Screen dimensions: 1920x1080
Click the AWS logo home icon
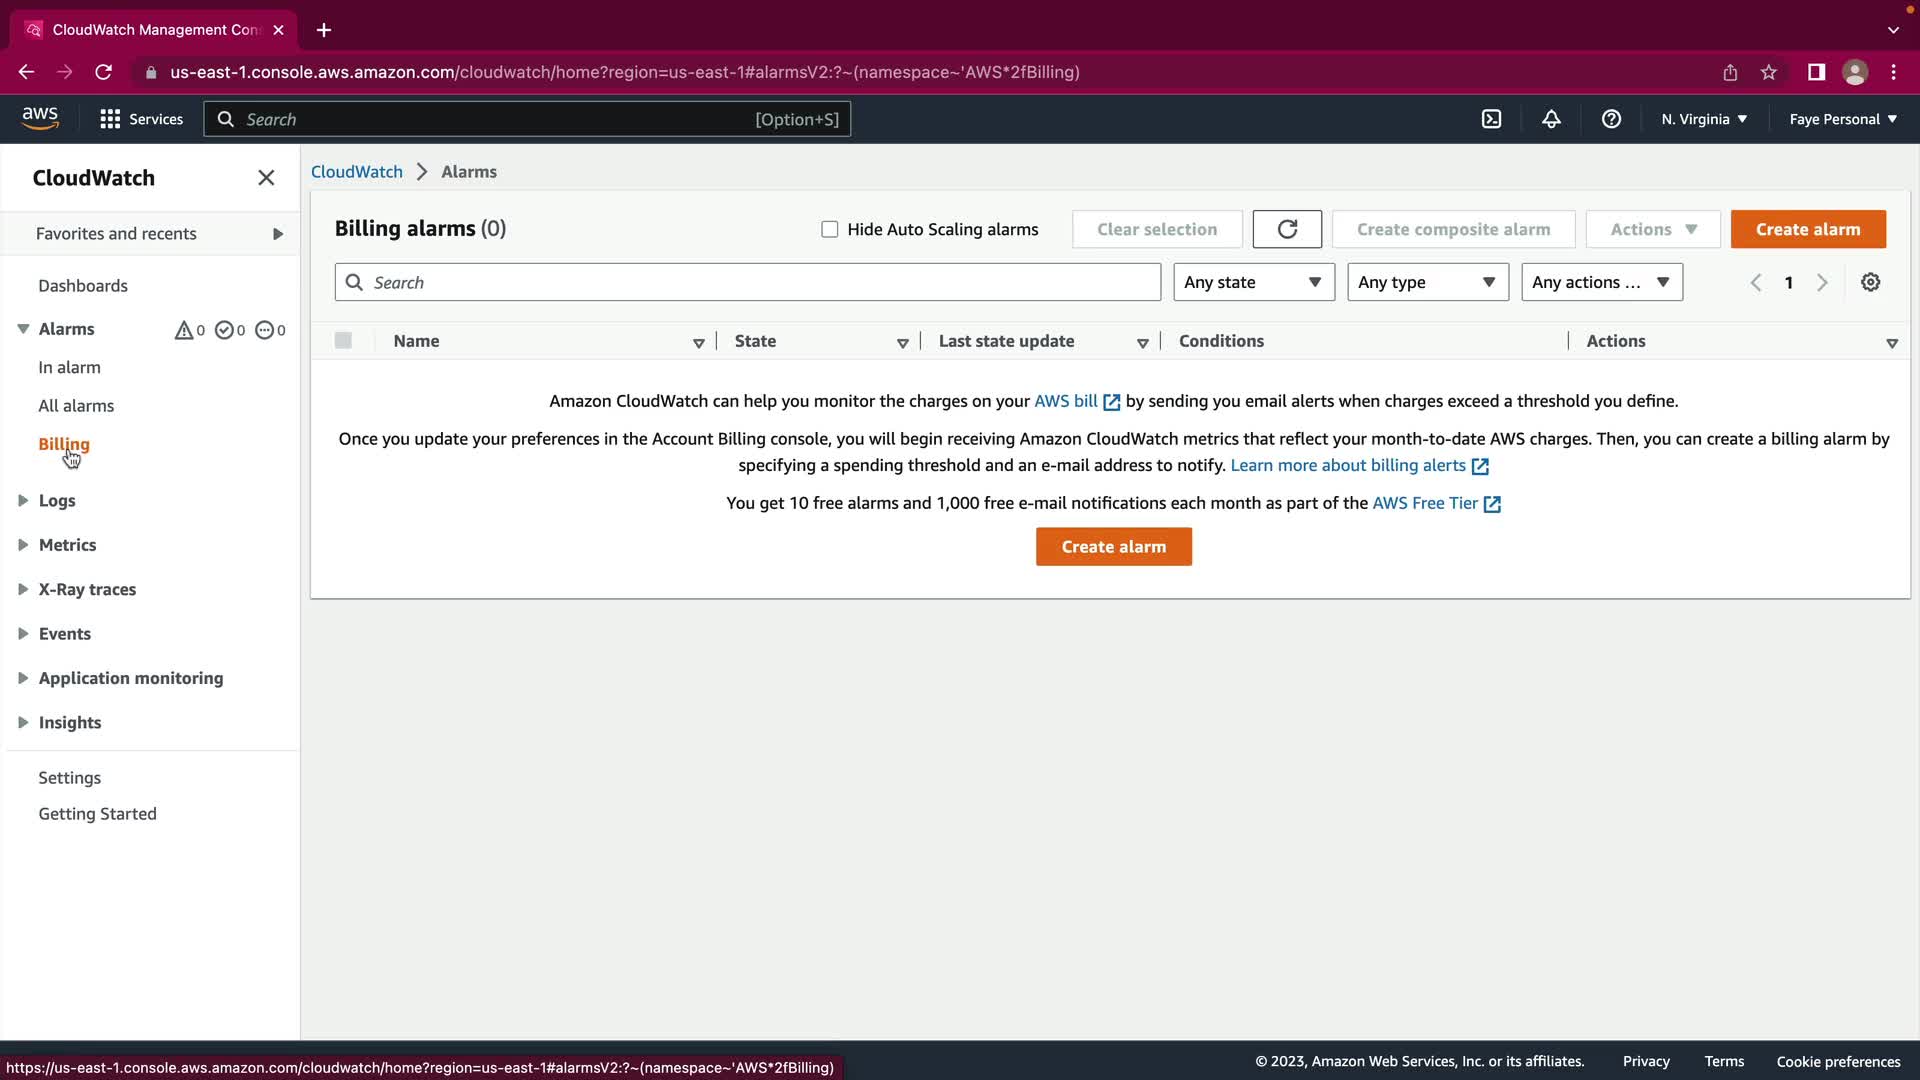[40, 118]
